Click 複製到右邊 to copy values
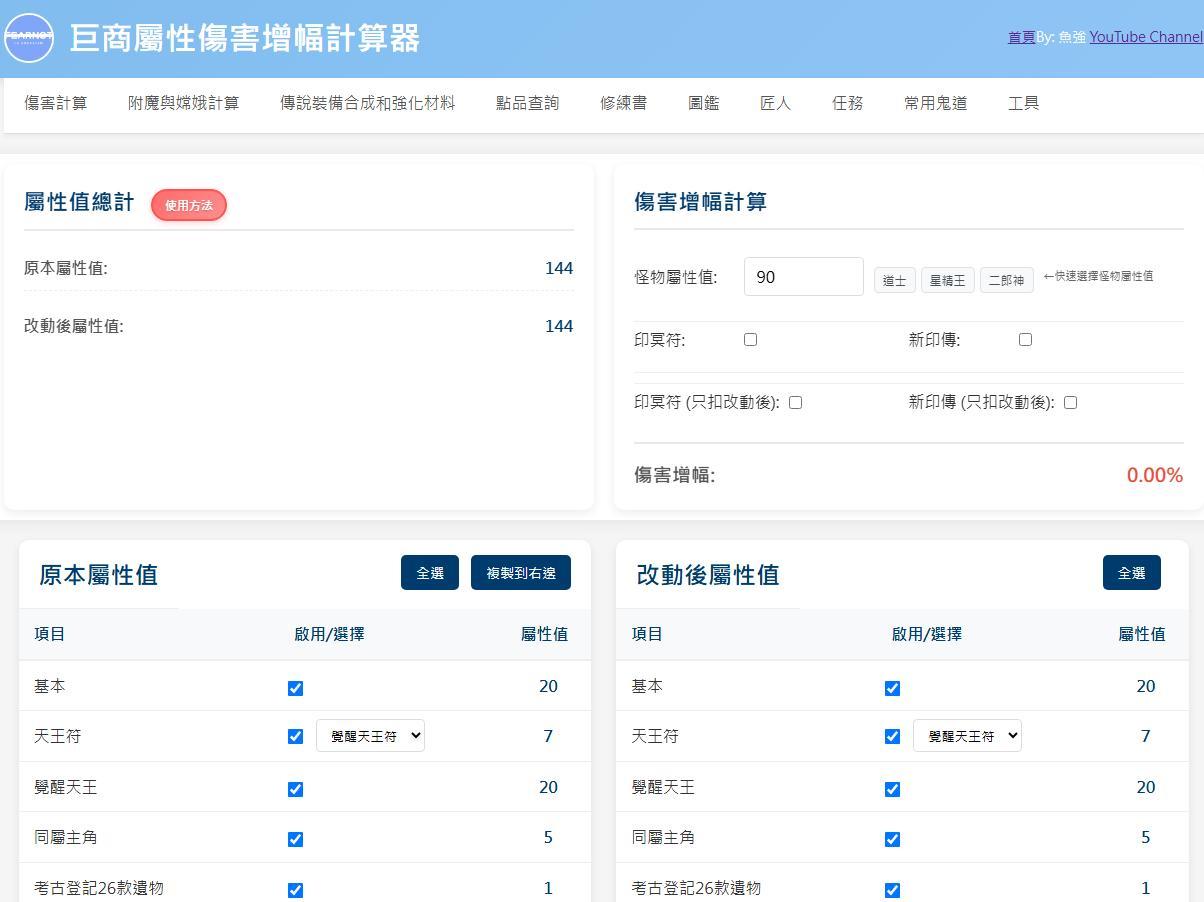The height and width of the screenshot is (902, 1204). 520,572
